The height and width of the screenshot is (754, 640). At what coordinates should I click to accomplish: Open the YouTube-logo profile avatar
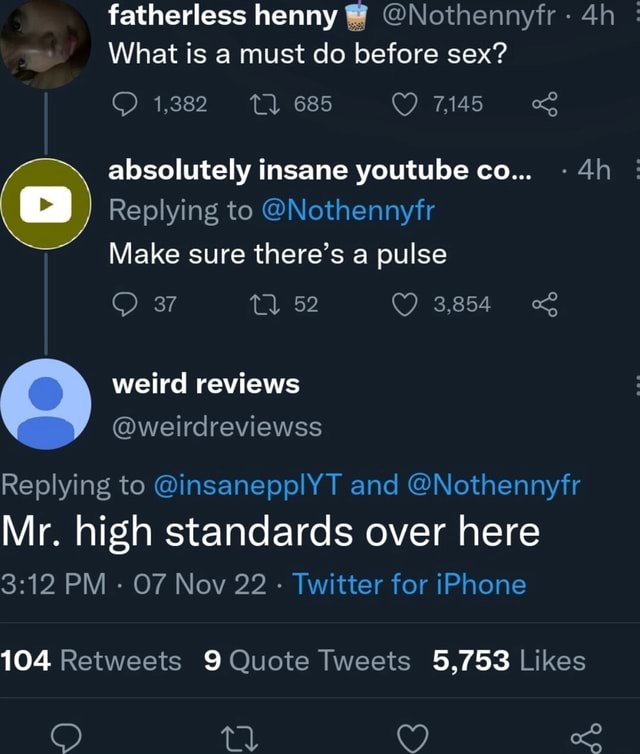pos(45,203)
